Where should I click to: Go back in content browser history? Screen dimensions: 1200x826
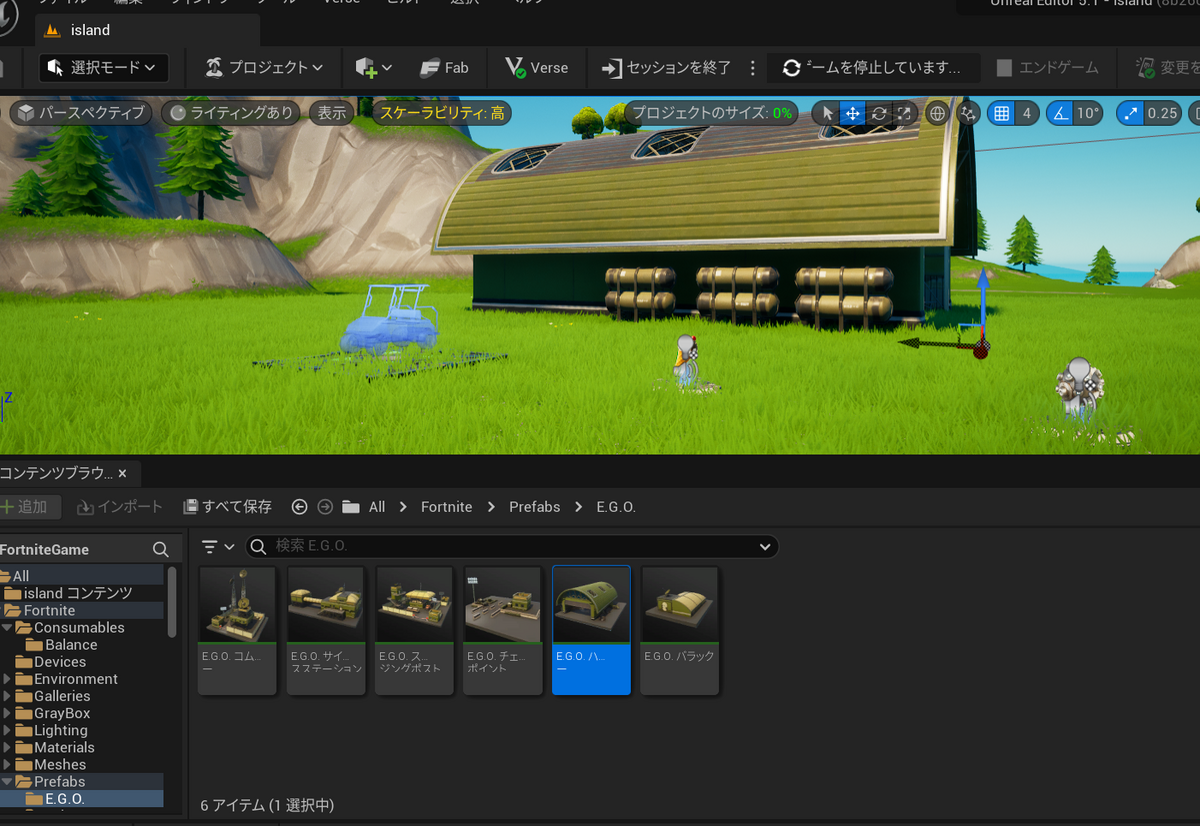click(x=299, y=507)
